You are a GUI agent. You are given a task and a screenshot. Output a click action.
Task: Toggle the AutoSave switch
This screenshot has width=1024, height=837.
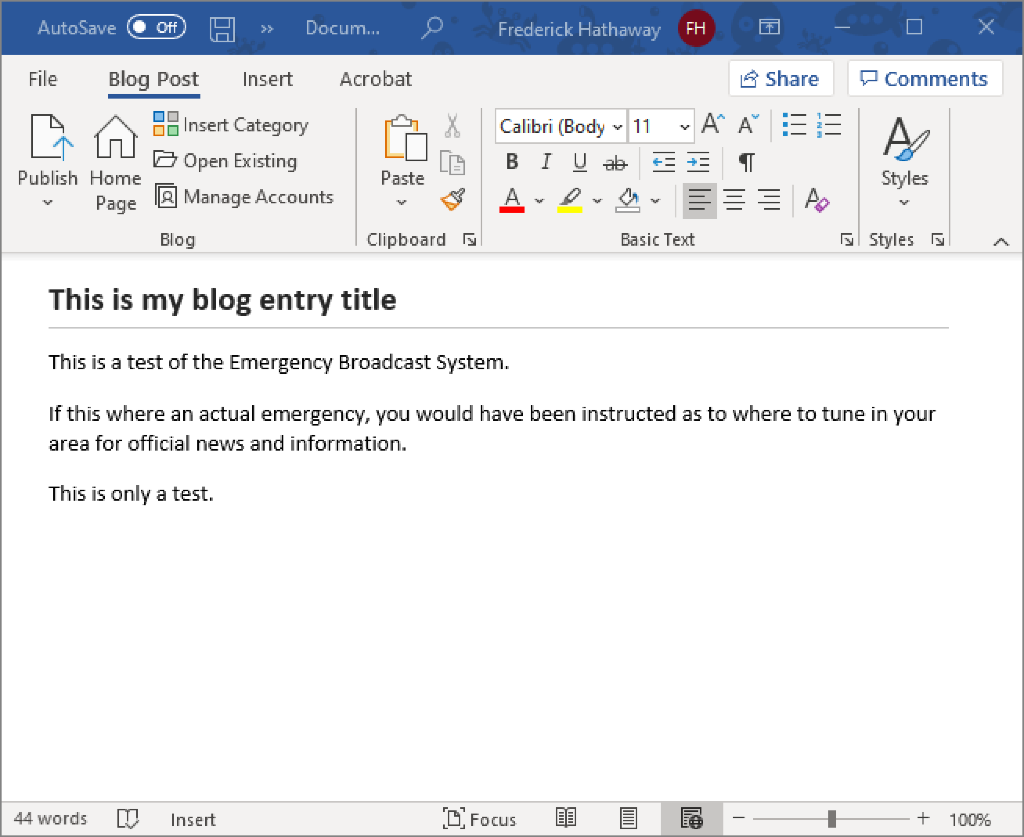click(x=157, y=27)
